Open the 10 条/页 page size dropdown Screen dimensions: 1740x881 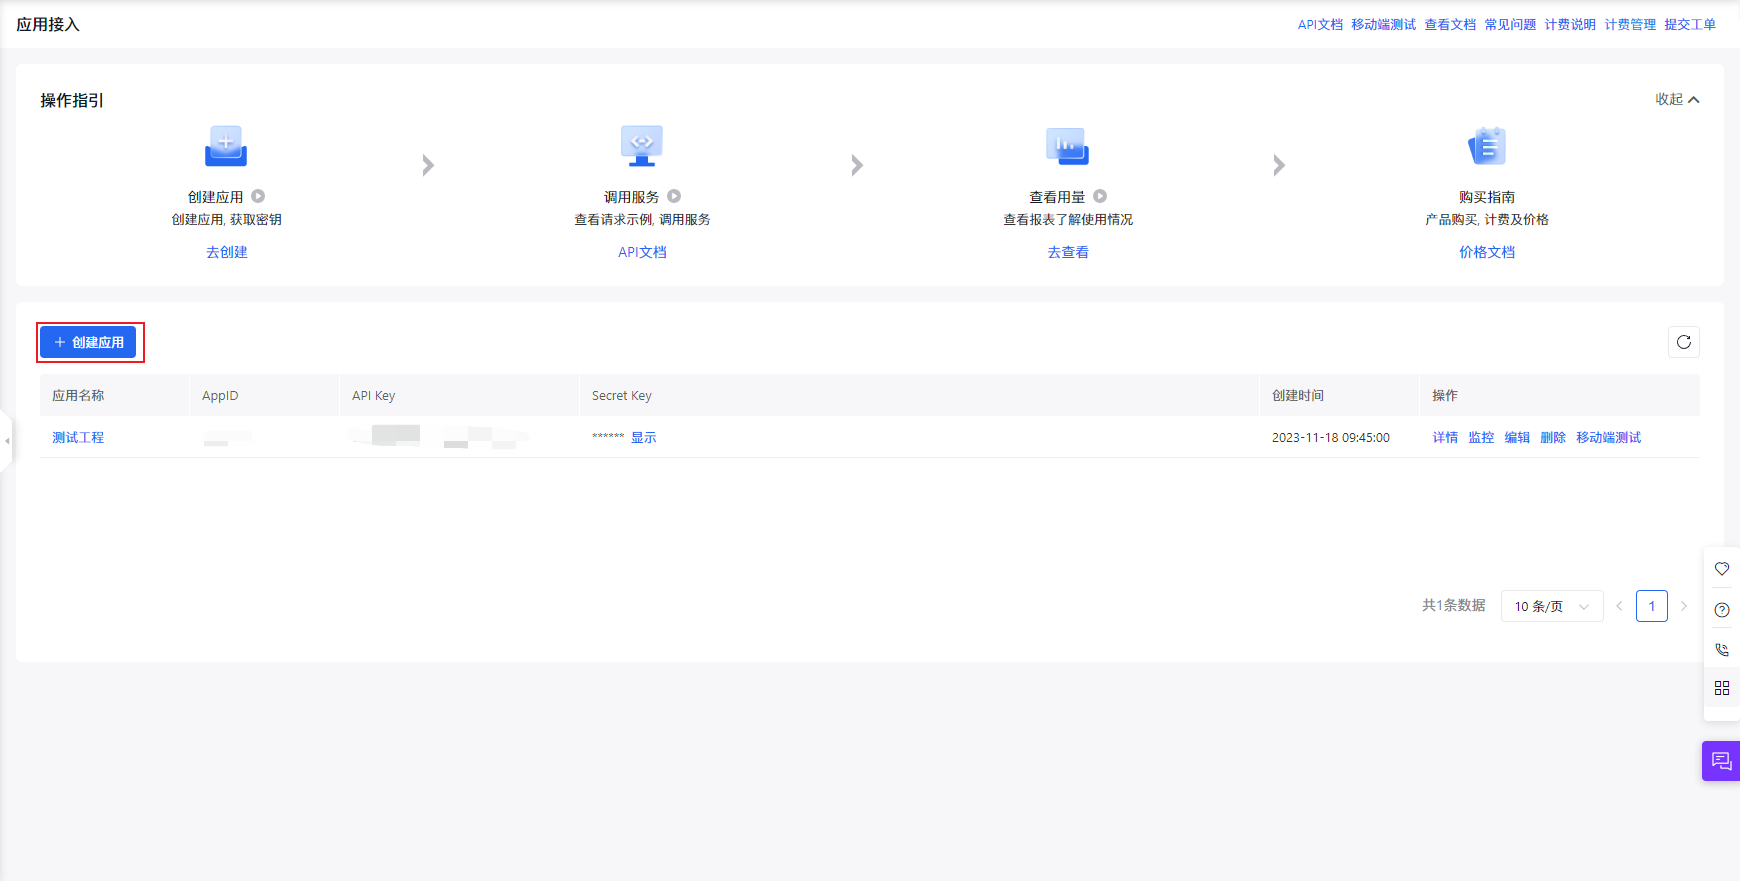click(x=1552, y=606)
